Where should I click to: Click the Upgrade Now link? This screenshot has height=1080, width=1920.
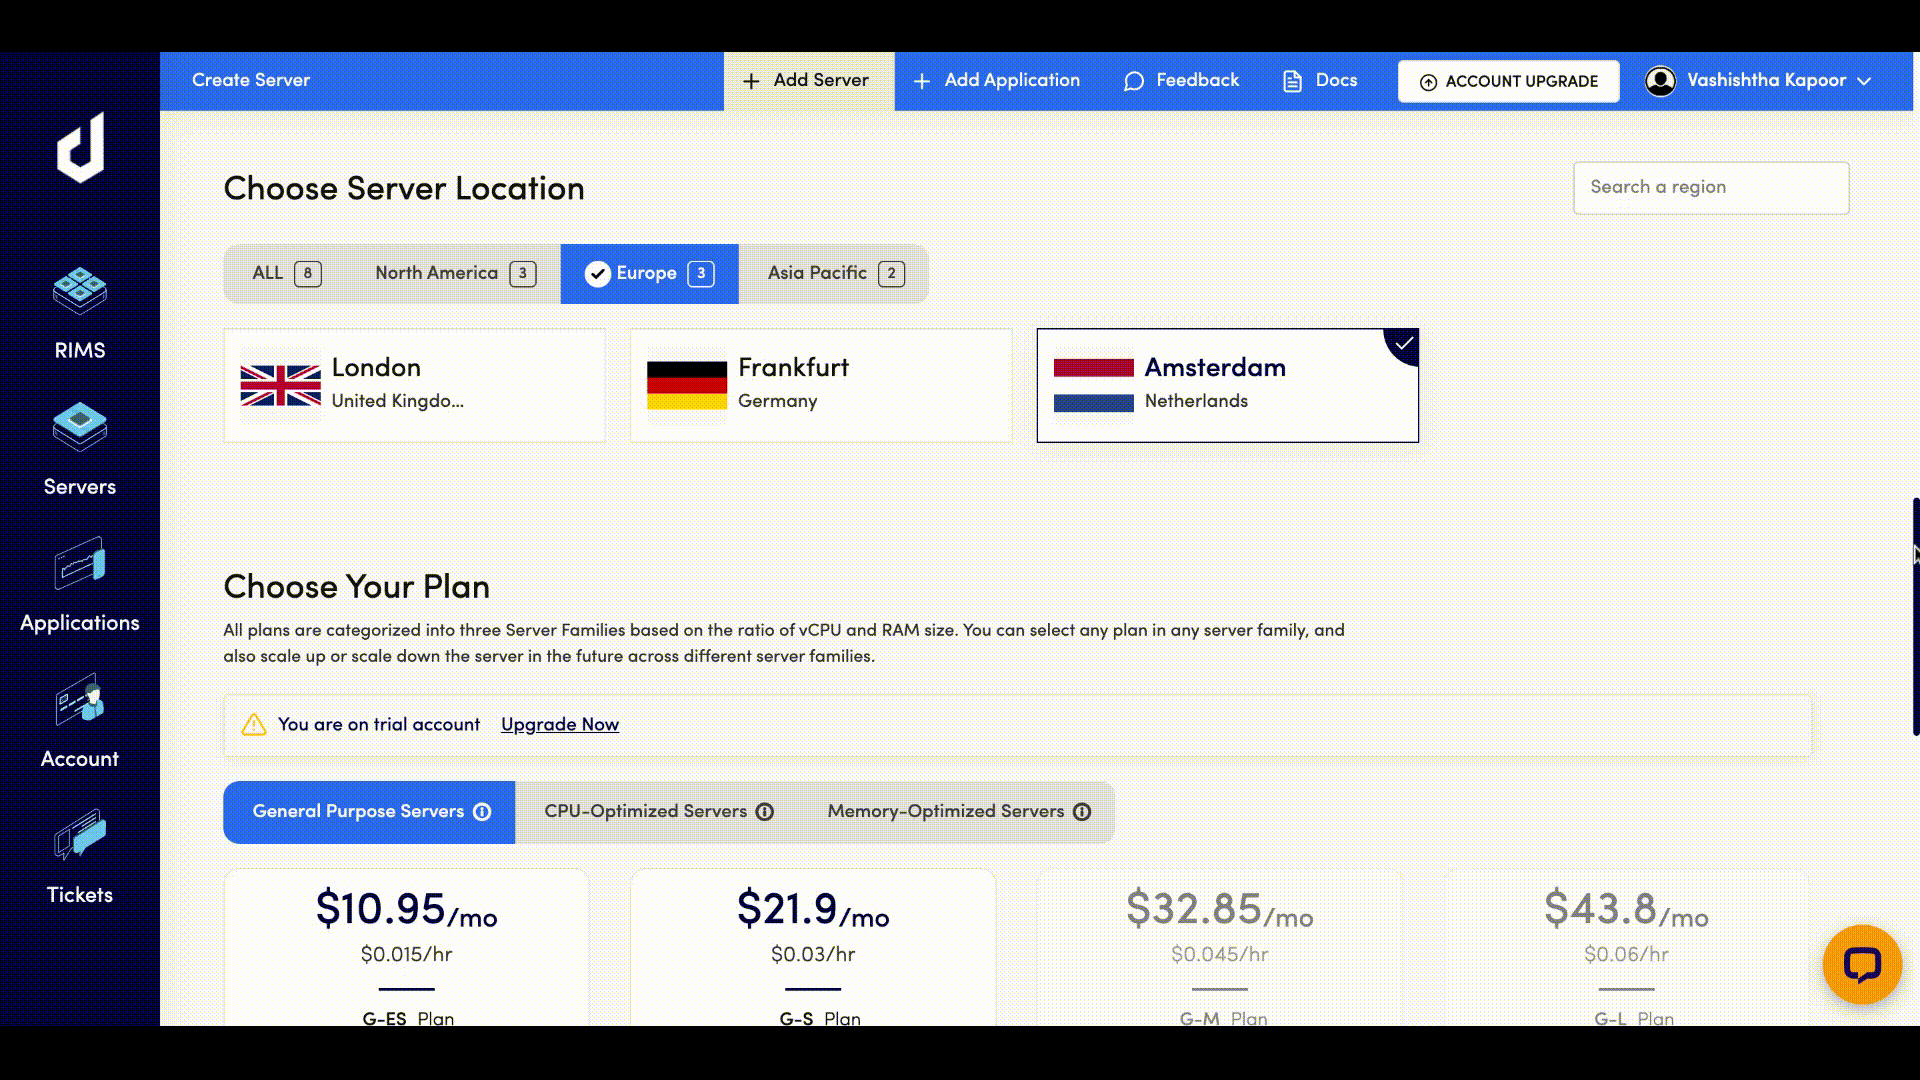[560, 725]
